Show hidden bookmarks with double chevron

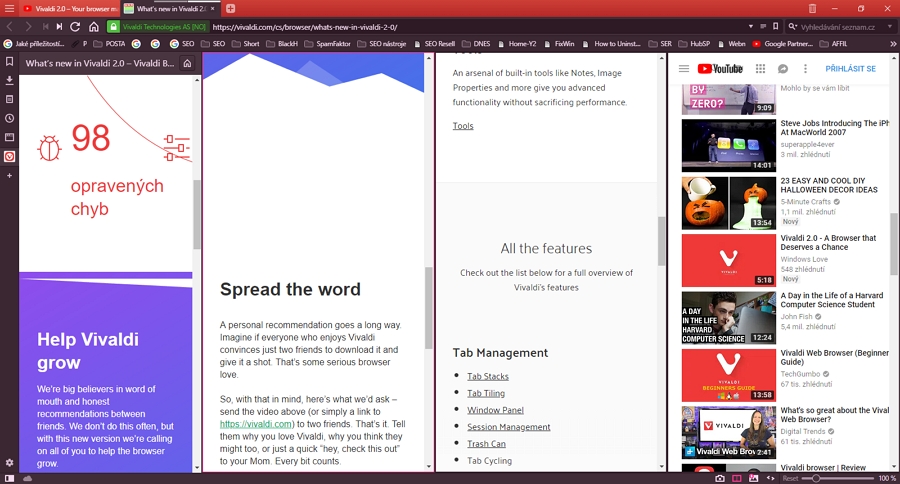point(893,44)
